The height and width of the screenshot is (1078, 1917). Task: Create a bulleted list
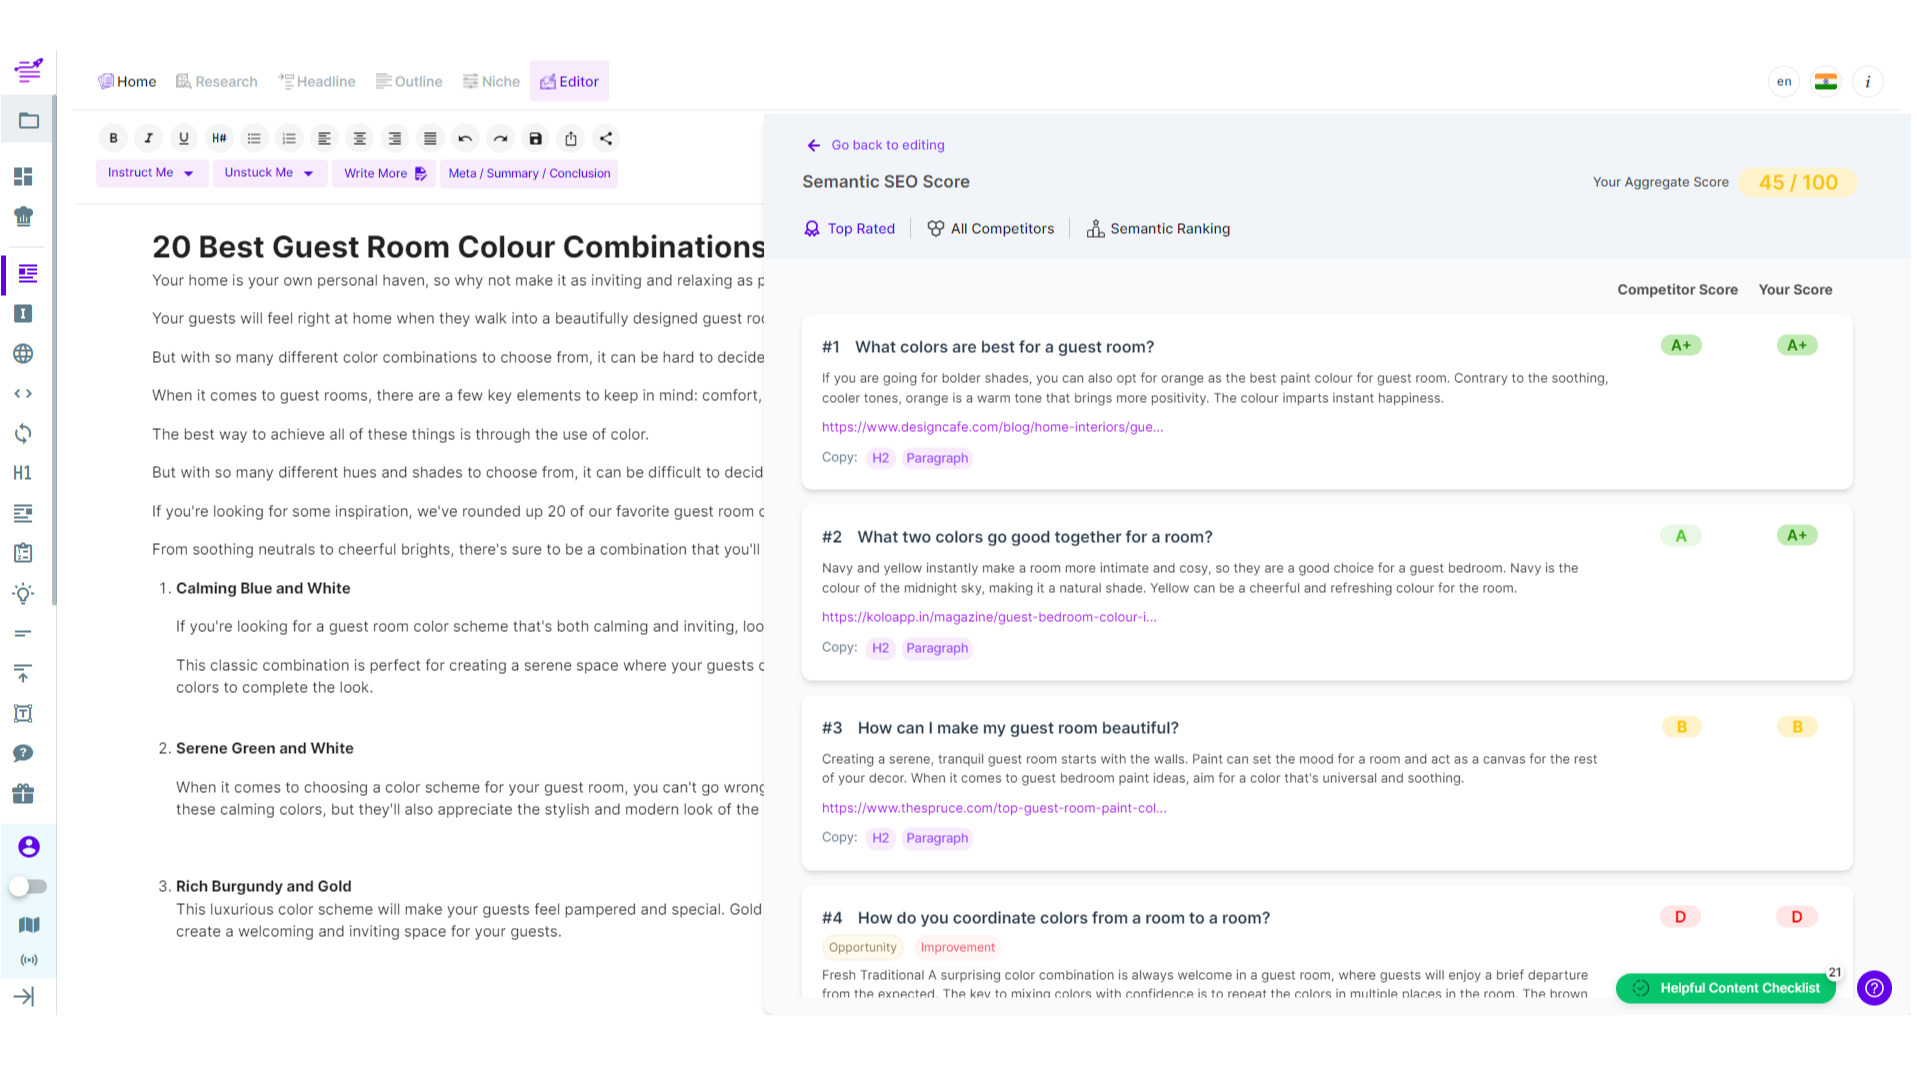pyautogui.click(x=254, y=138)
